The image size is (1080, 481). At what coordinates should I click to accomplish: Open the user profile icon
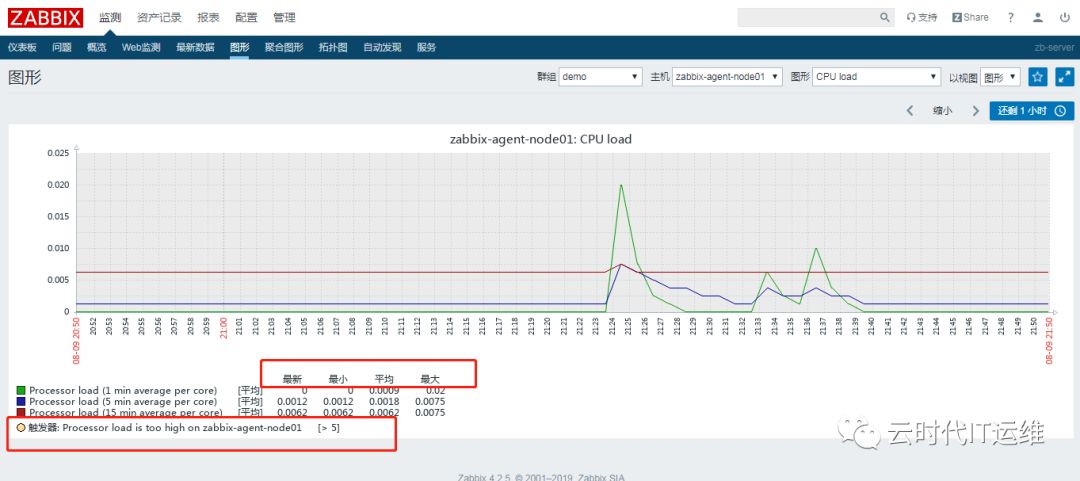pyautogui.click(x=1038, y=18)
